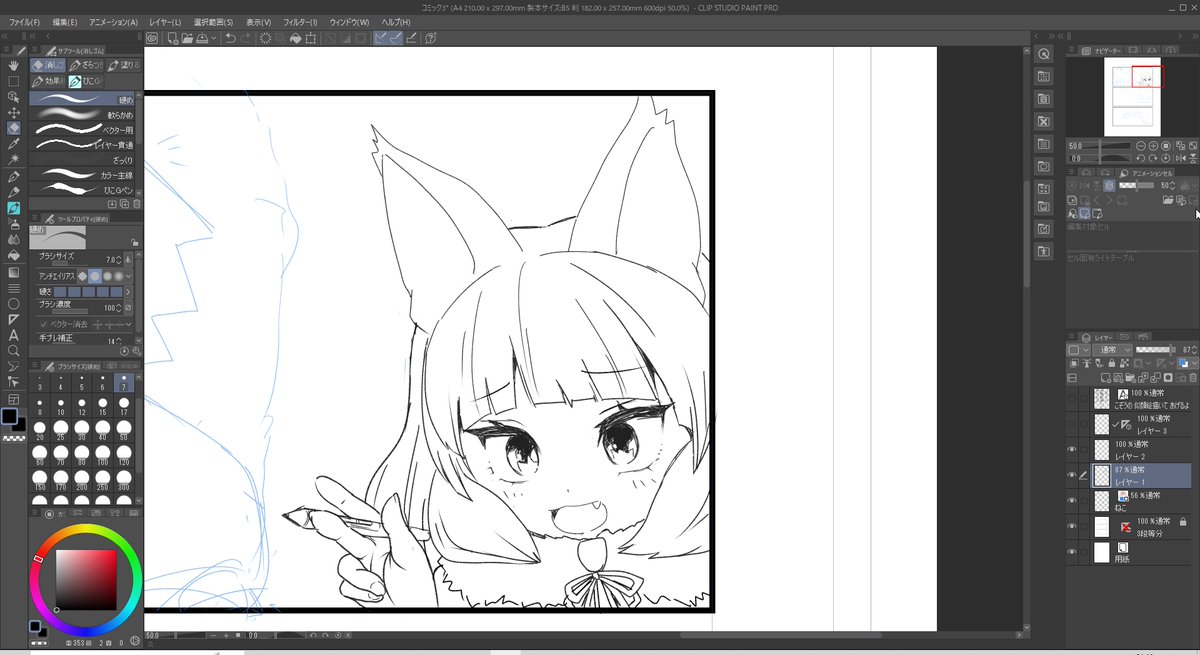Image resolution: width=1200 pixels, height=655 pixels.
Task: Click the Save icon in command bar
Action: [x=202, y=38]
